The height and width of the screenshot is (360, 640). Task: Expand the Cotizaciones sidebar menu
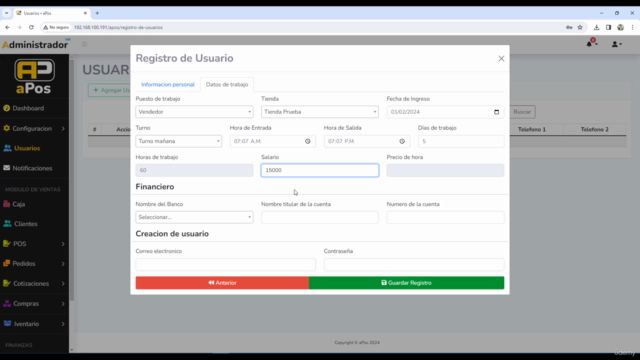(34, 284)
